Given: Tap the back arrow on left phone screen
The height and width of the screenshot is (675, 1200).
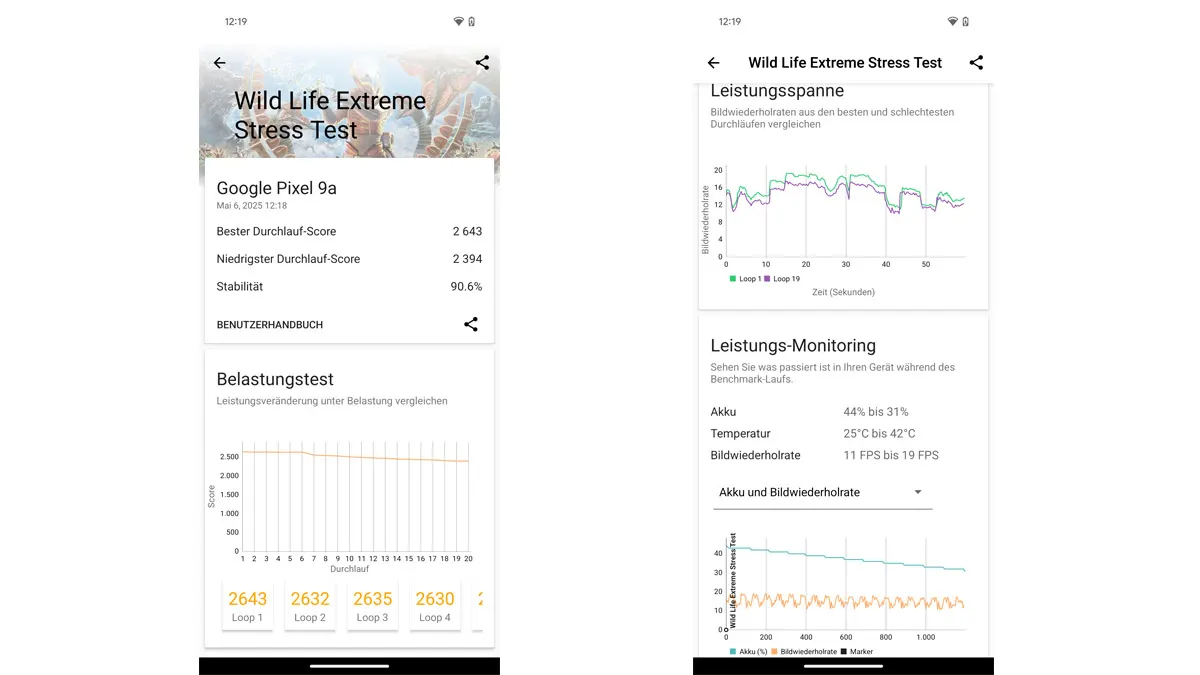Looking at the screenshot, I should point(220,63).
